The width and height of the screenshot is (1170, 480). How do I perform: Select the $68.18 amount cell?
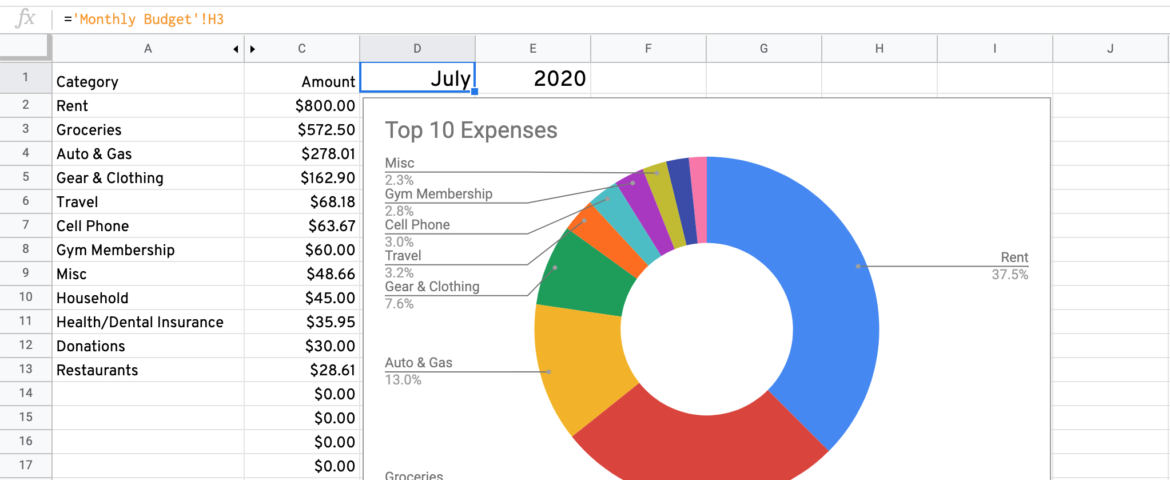(301, 202)
